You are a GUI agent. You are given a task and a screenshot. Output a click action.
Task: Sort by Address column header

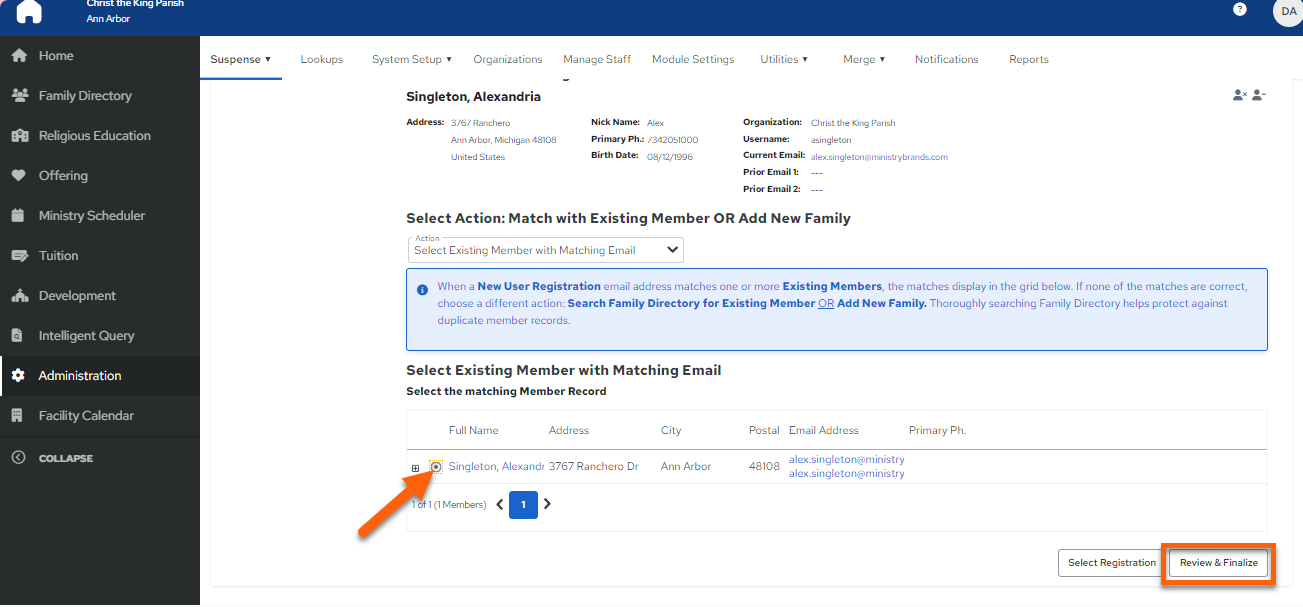pos(569,431)
